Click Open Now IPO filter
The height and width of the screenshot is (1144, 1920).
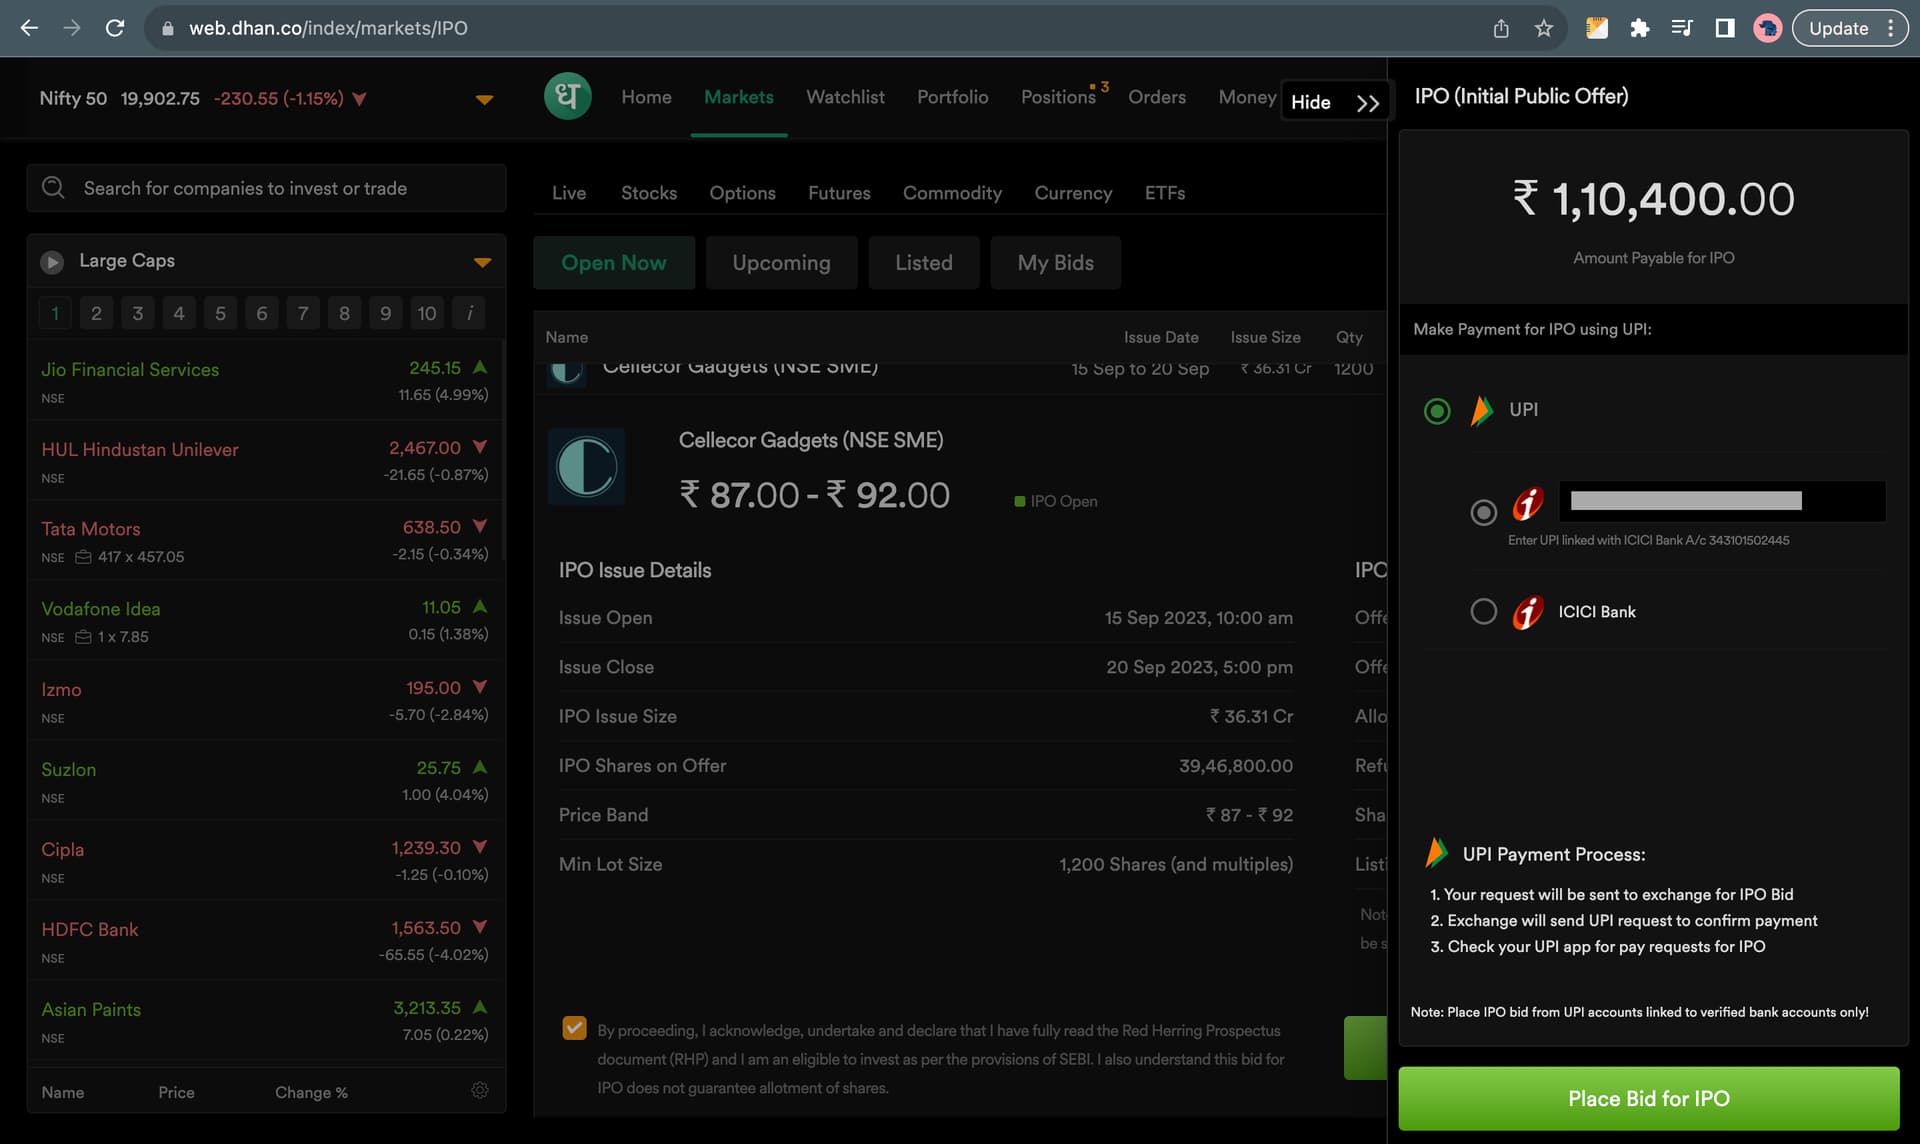[x=613, y=263]
